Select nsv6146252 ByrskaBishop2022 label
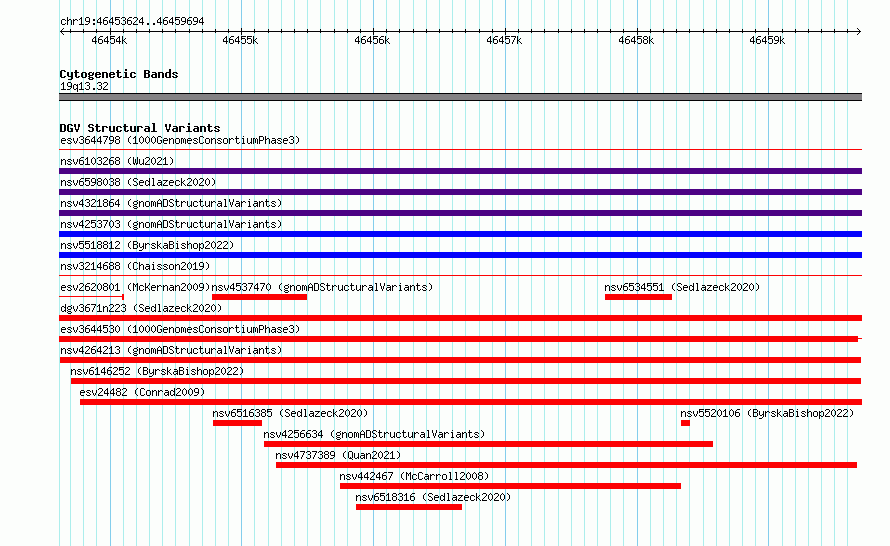Image resolution: width=890 pixels, height=546 pixels. [157, 371]
